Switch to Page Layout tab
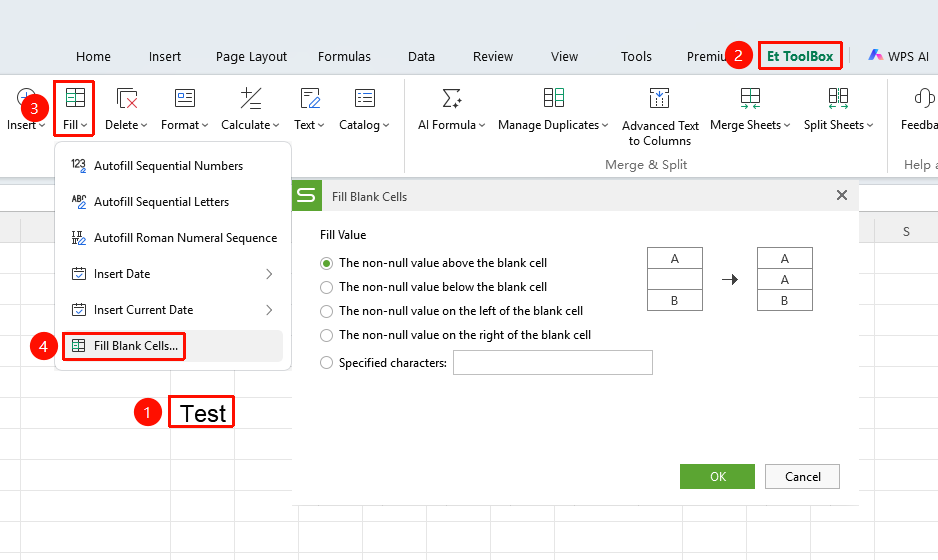This screenshot has height=560, width=938. pos(251,56)
